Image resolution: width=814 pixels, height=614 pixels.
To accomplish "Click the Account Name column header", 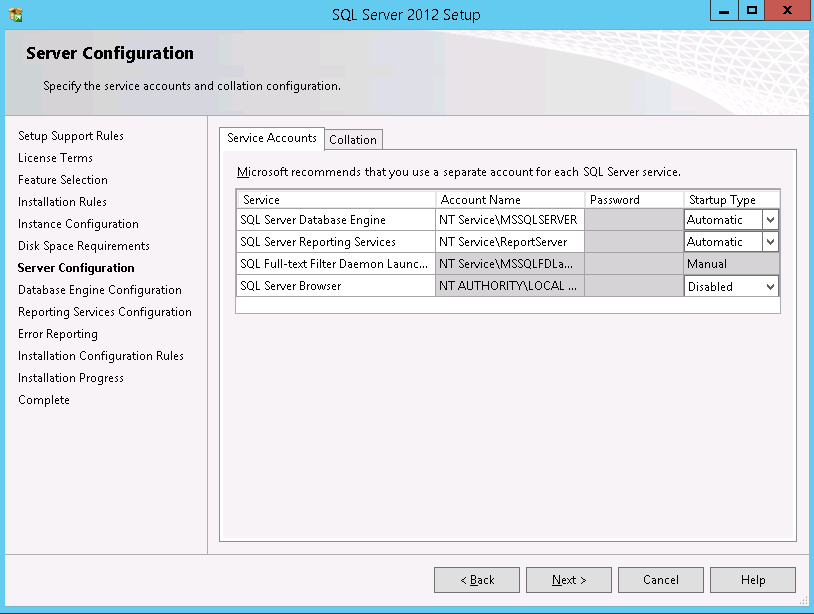I will pos(510,200).
